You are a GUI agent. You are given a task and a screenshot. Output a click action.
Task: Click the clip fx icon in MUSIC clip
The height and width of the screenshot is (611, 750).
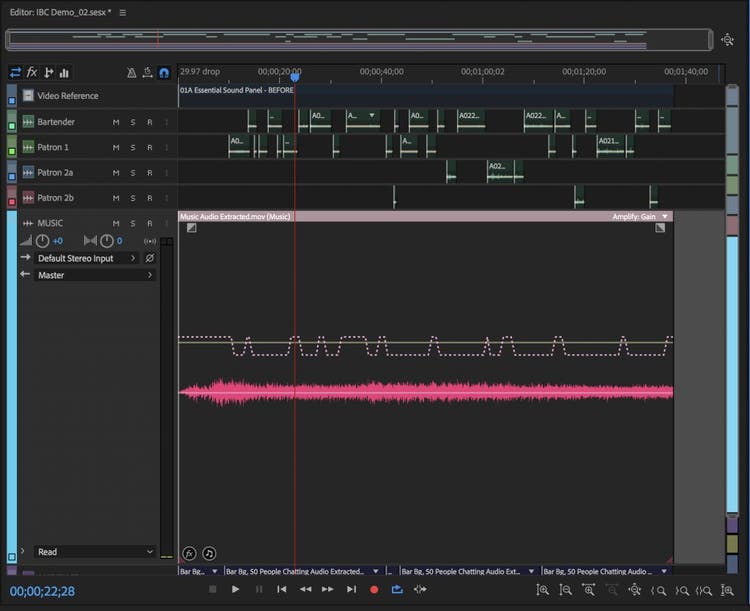pyautogui.click(x=189, y=553)
